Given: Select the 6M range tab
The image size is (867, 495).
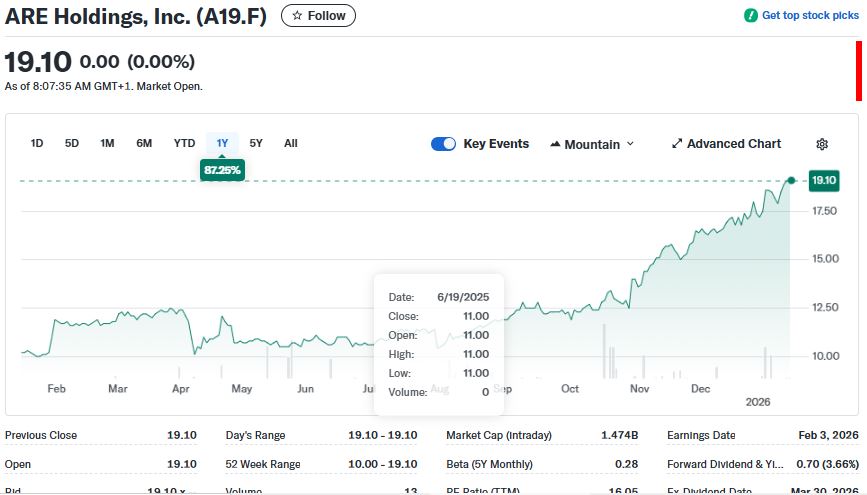Looking at the screenshot, I should click(x=144, y=143).
